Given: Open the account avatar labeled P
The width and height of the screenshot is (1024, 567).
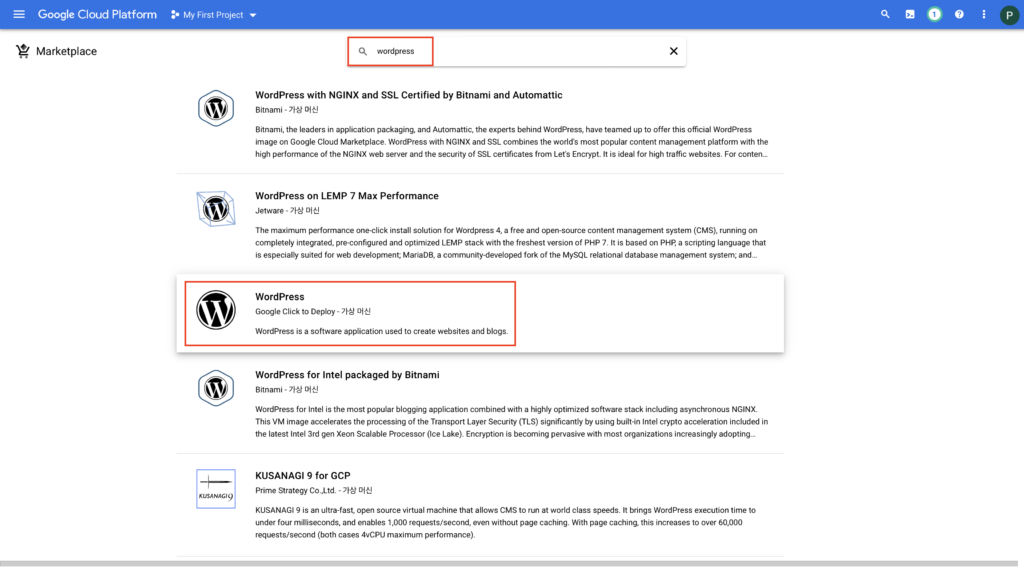Looking at the screenshot, I should pyautogui.click(x=1009, y=15).
